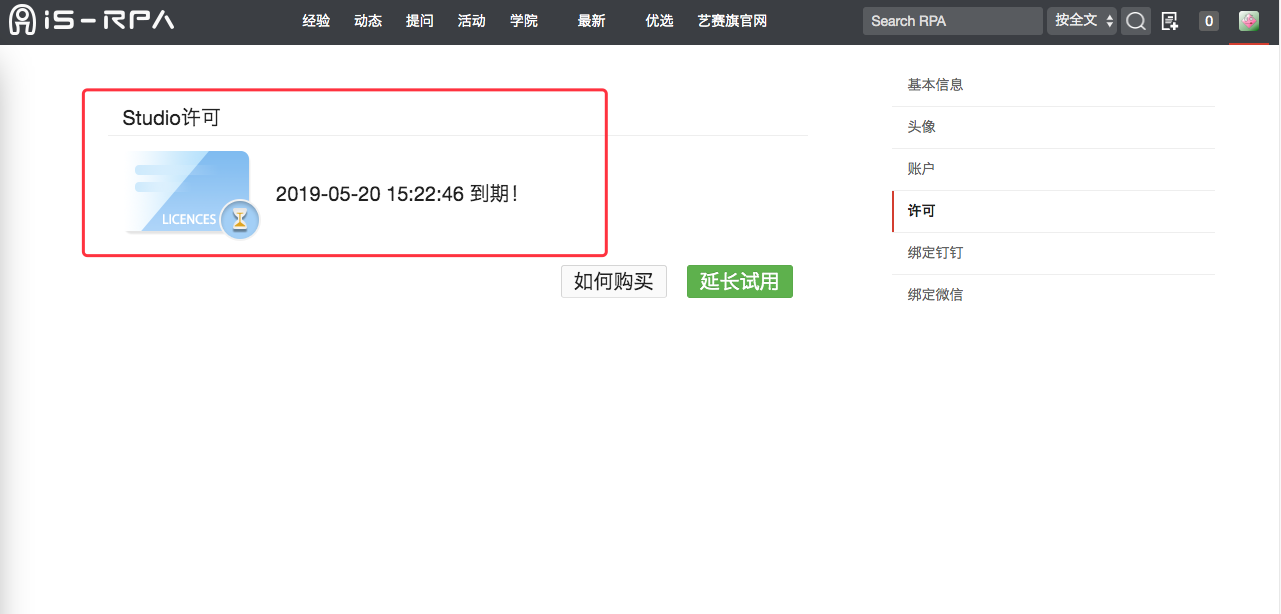The image size is (1281, 614).
Task: Open the 头像 settings tab
Action: 921,127
